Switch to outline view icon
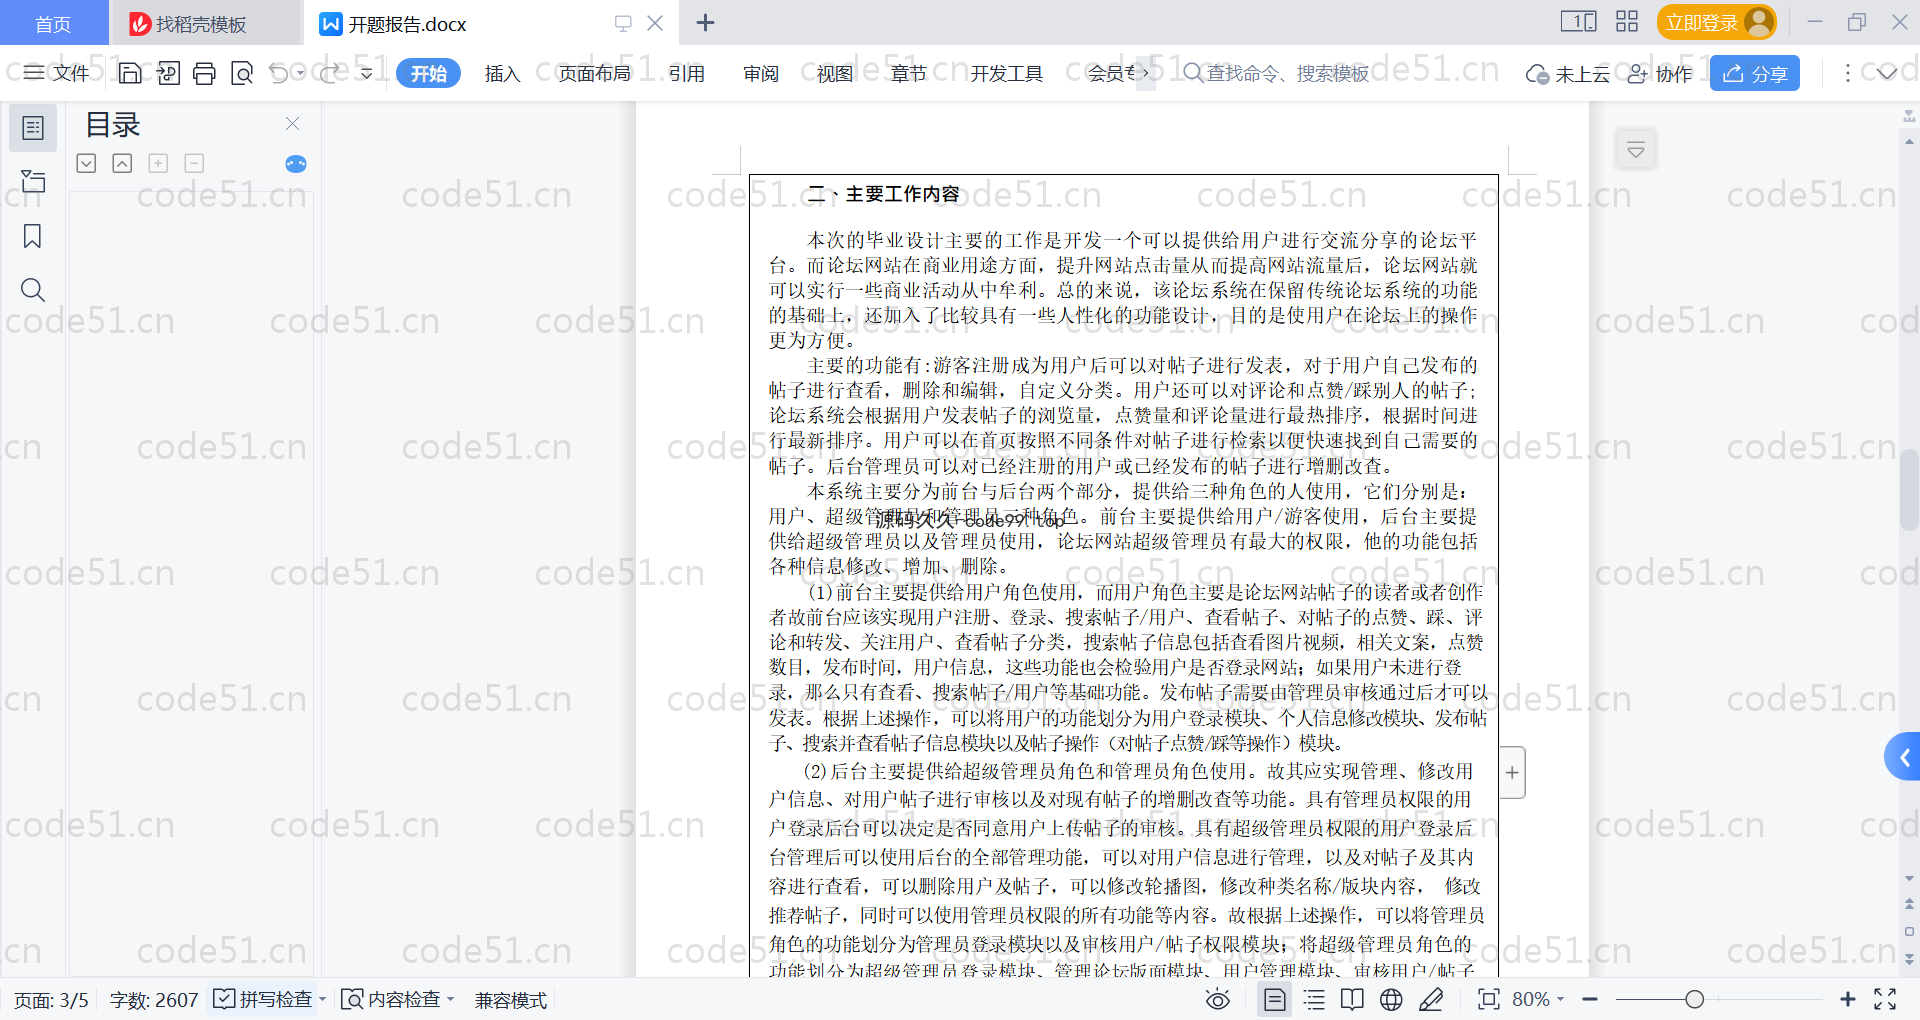Screen dimensions: 1920x1020 [x=1314, y=999]
